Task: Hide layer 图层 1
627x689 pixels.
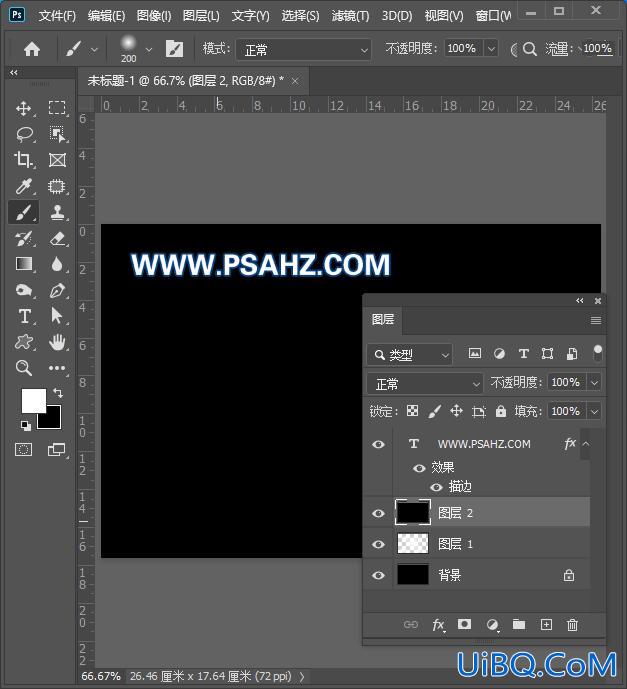Action: pyautogui.click(x=378, y=544)
